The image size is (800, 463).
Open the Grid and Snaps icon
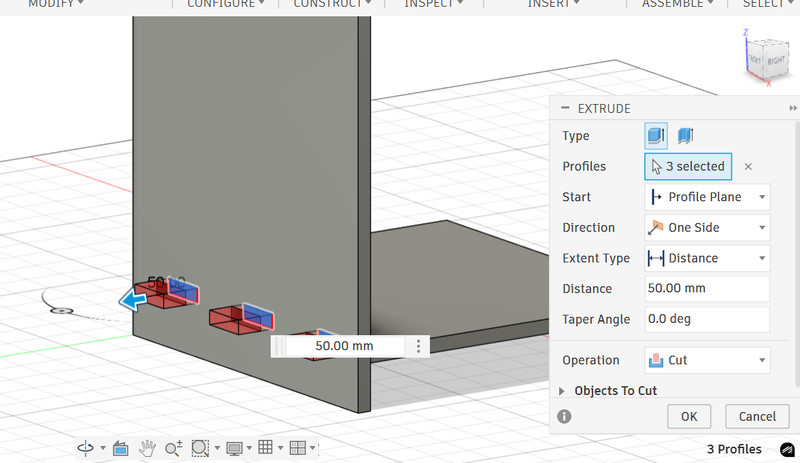pos(265,447)
